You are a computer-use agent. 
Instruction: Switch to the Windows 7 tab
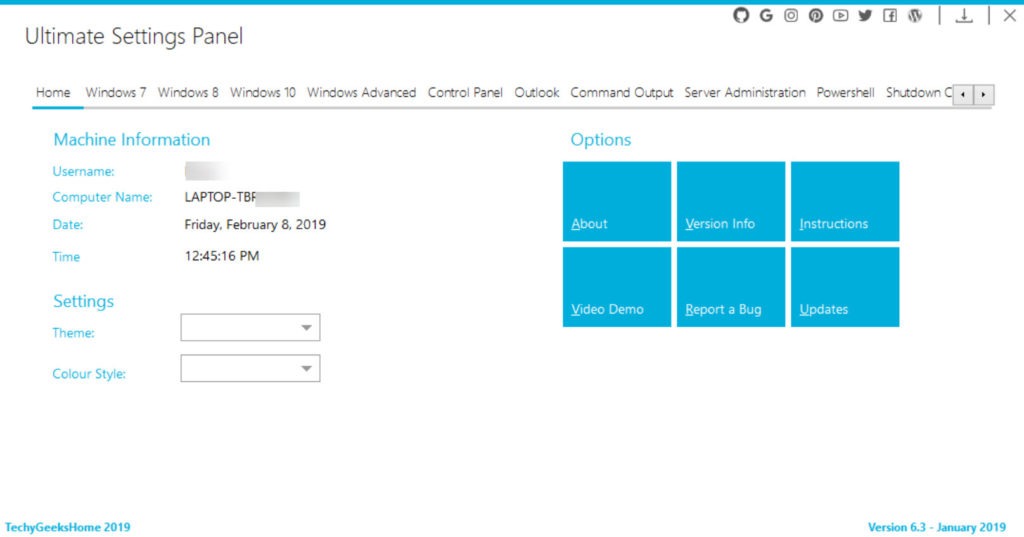[116, 93]
